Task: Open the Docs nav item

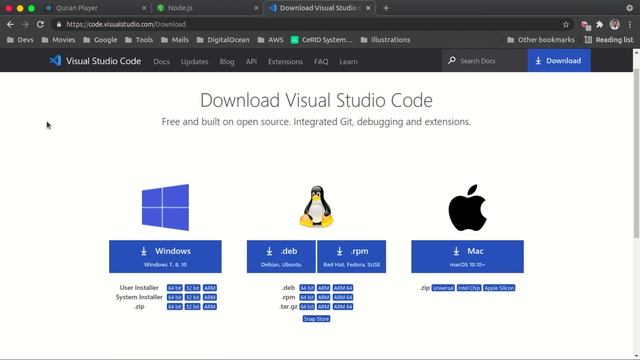Action: click(161, 61)
